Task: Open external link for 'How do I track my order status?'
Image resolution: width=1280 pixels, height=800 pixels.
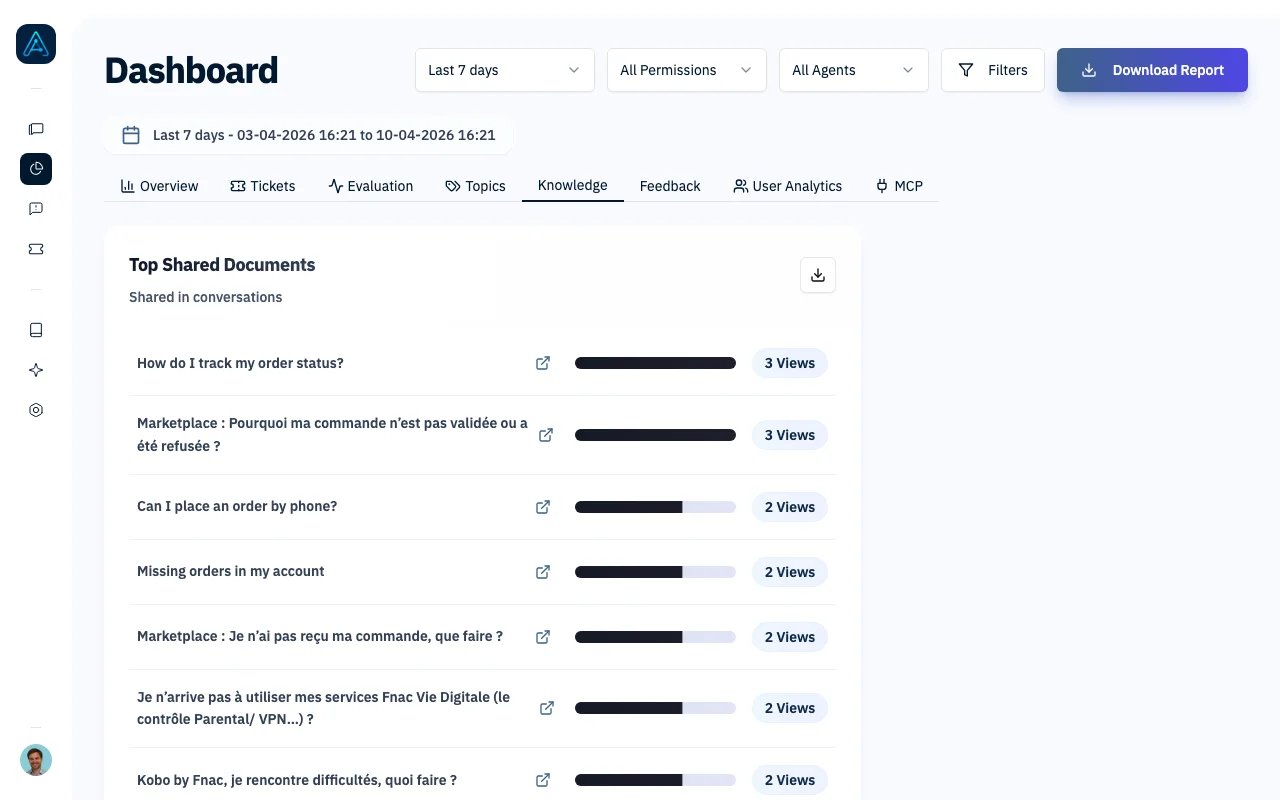Action: 543,363
